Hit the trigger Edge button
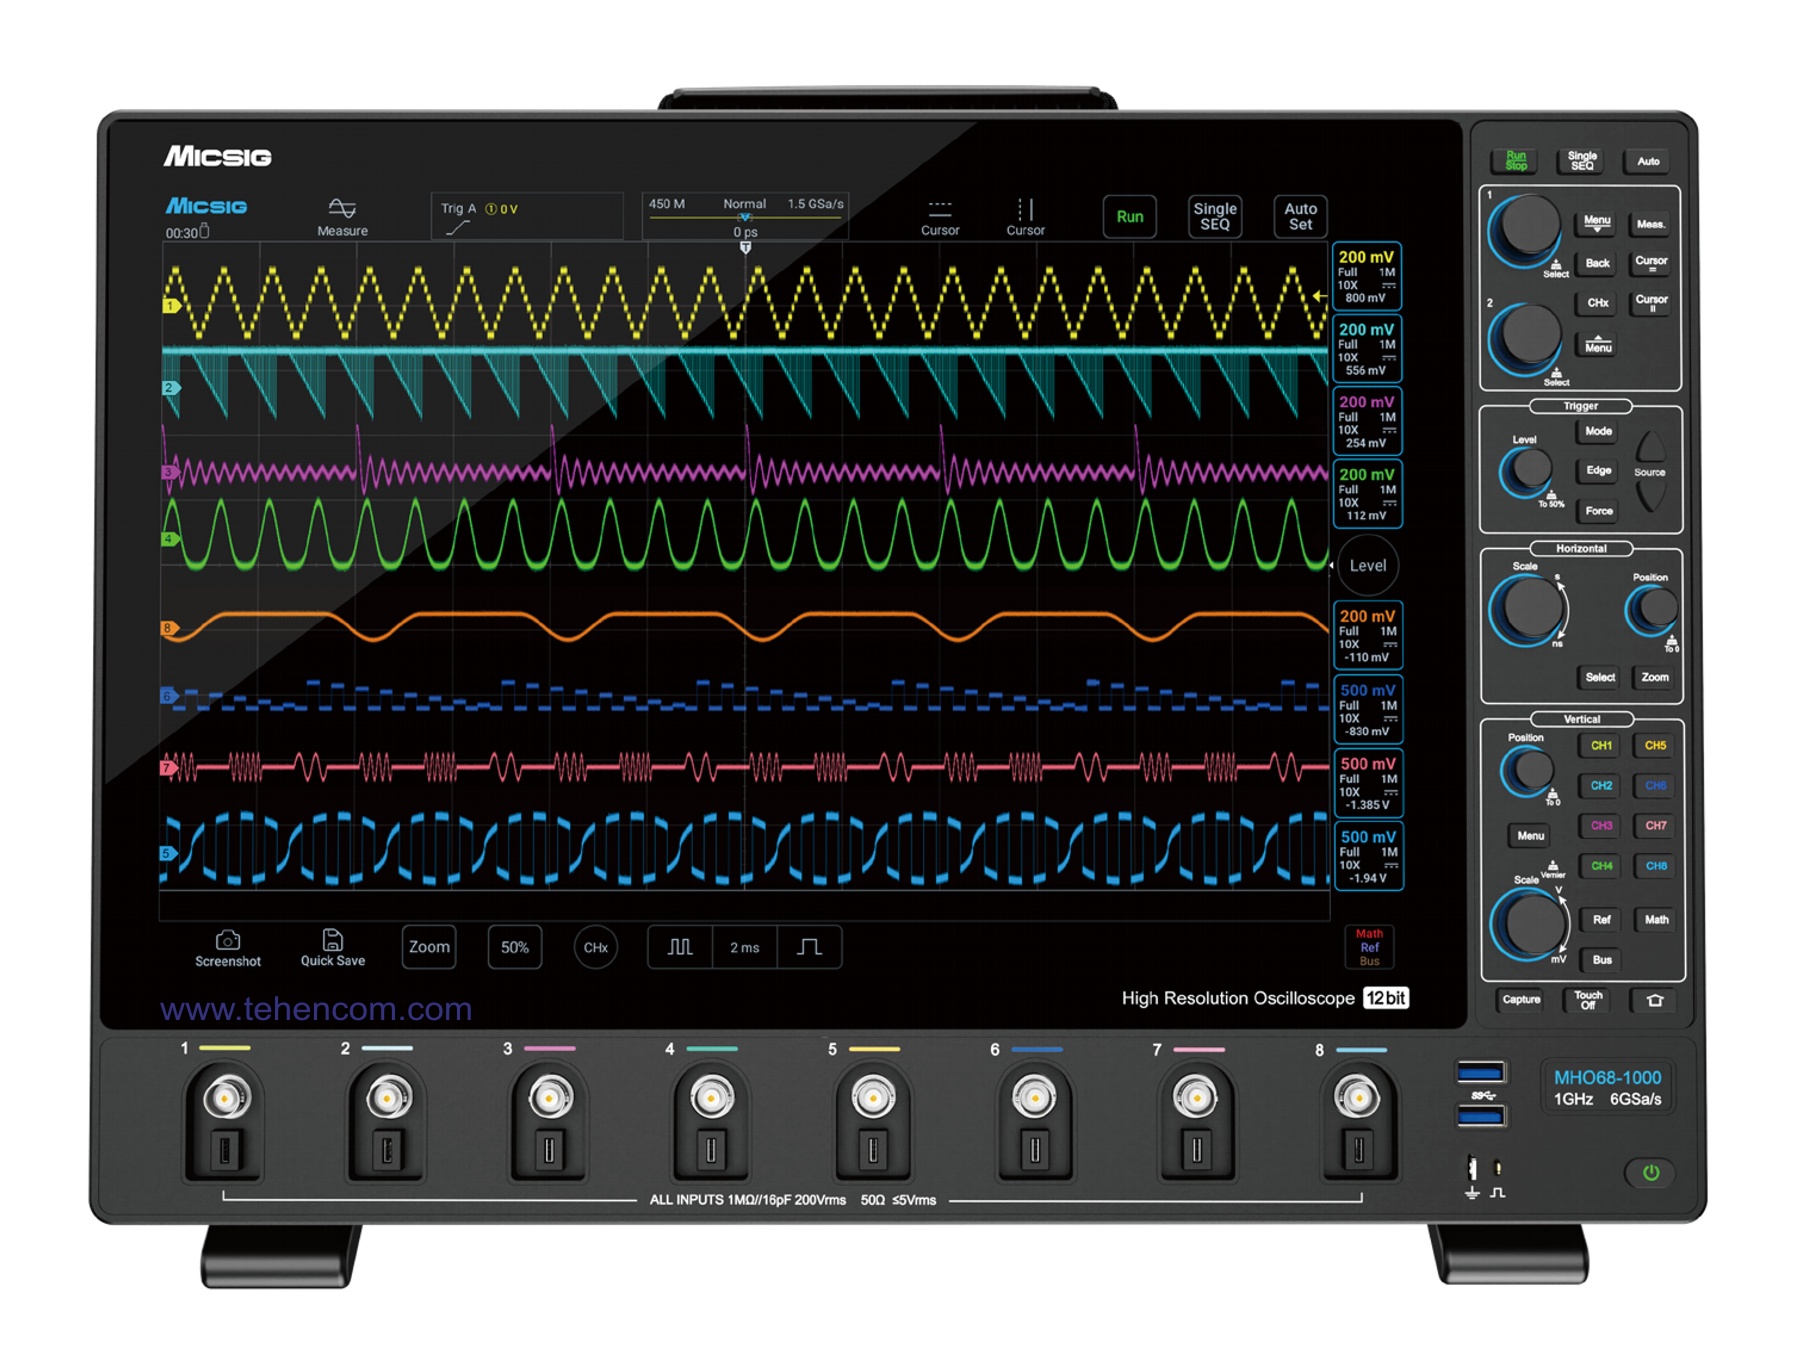Image resolution: width=1800 pixels, height=1350 pixels. pos(1598,470)
